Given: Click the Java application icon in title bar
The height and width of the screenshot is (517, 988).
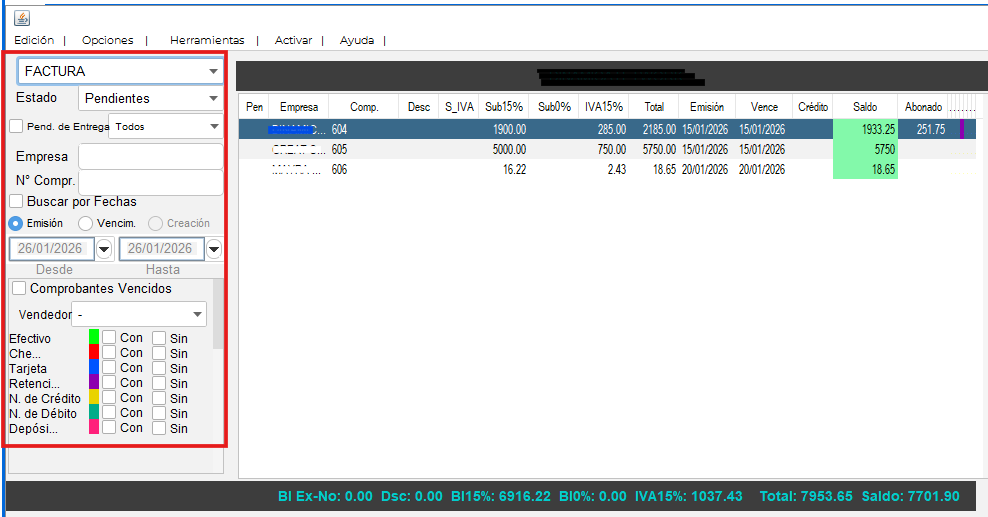Looking at the screenshot, I should point(21,18).
